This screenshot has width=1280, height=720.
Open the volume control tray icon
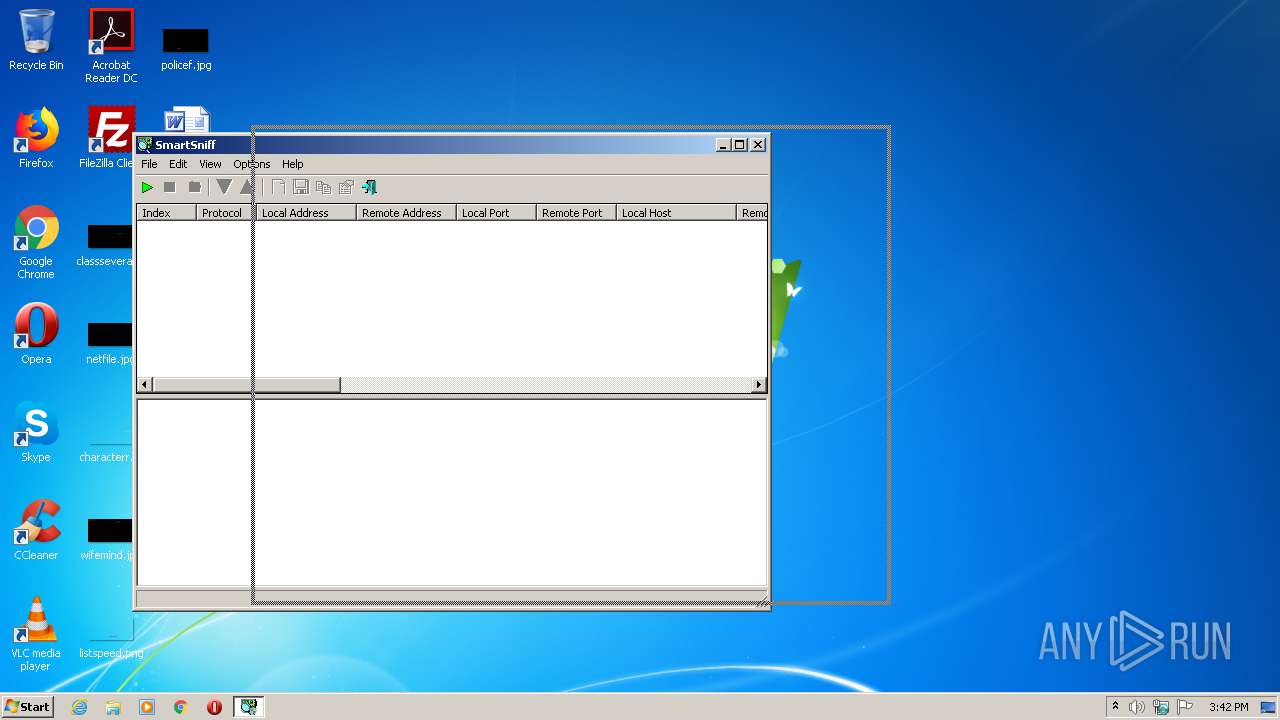coord(1137,707)
